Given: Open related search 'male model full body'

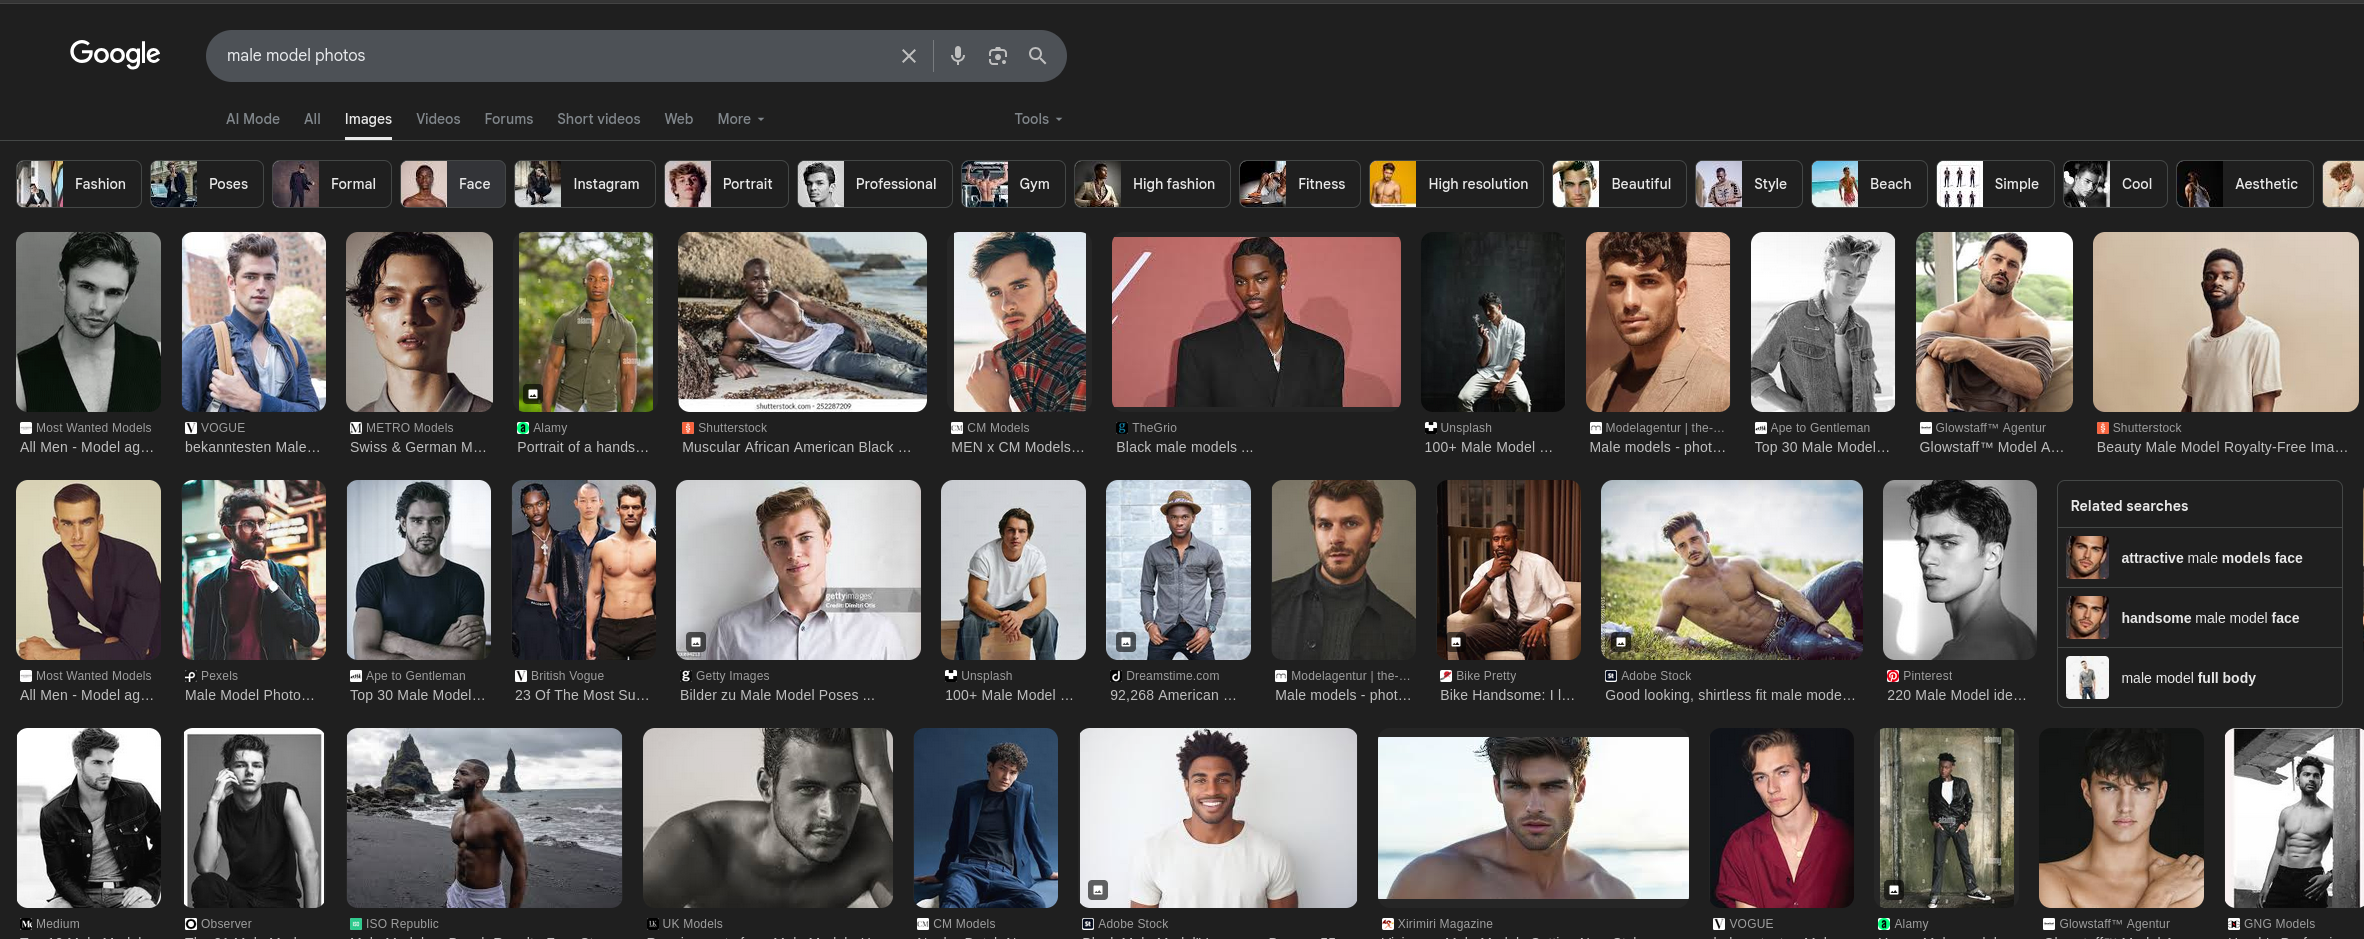Looking at the screenshot, I should (x=2188, y=678).
